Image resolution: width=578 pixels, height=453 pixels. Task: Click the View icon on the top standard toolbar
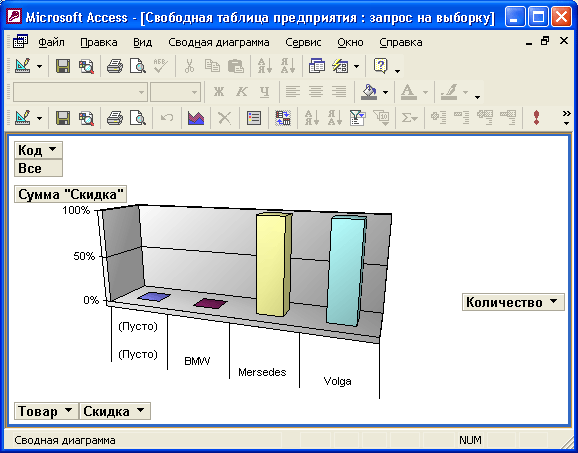pos(23,66)
